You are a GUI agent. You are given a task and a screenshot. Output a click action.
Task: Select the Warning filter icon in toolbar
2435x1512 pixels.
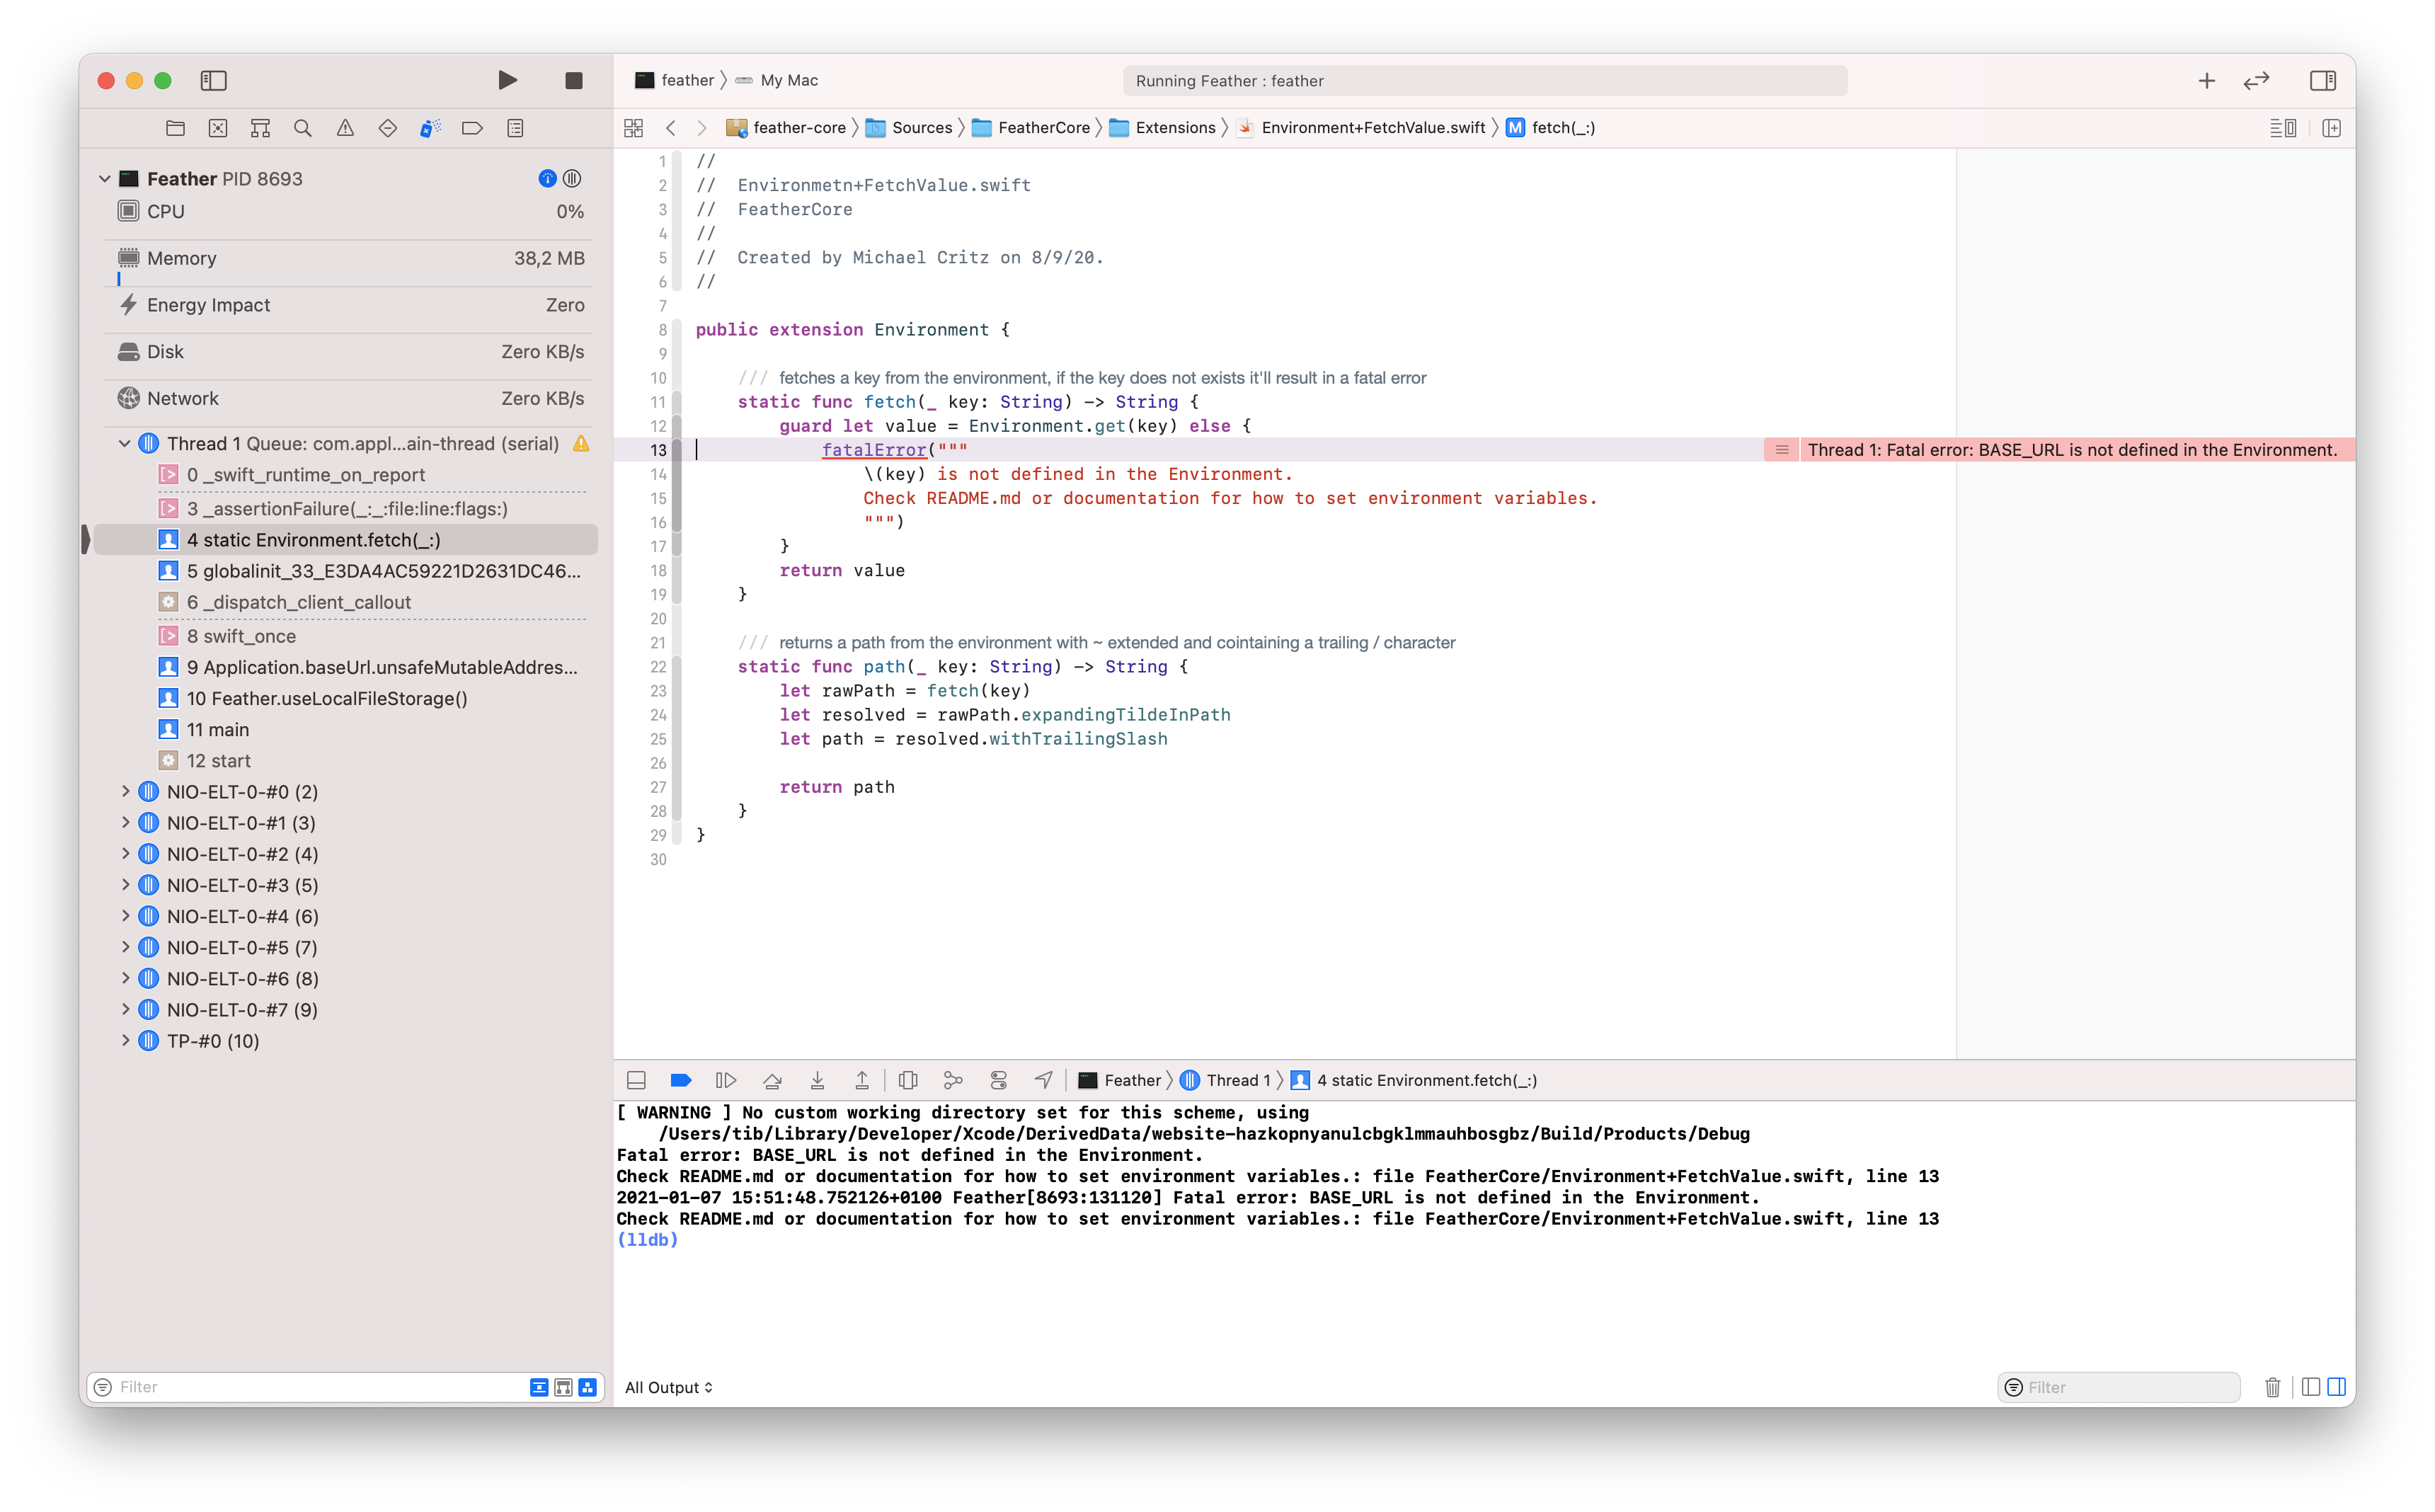(347, 127)
